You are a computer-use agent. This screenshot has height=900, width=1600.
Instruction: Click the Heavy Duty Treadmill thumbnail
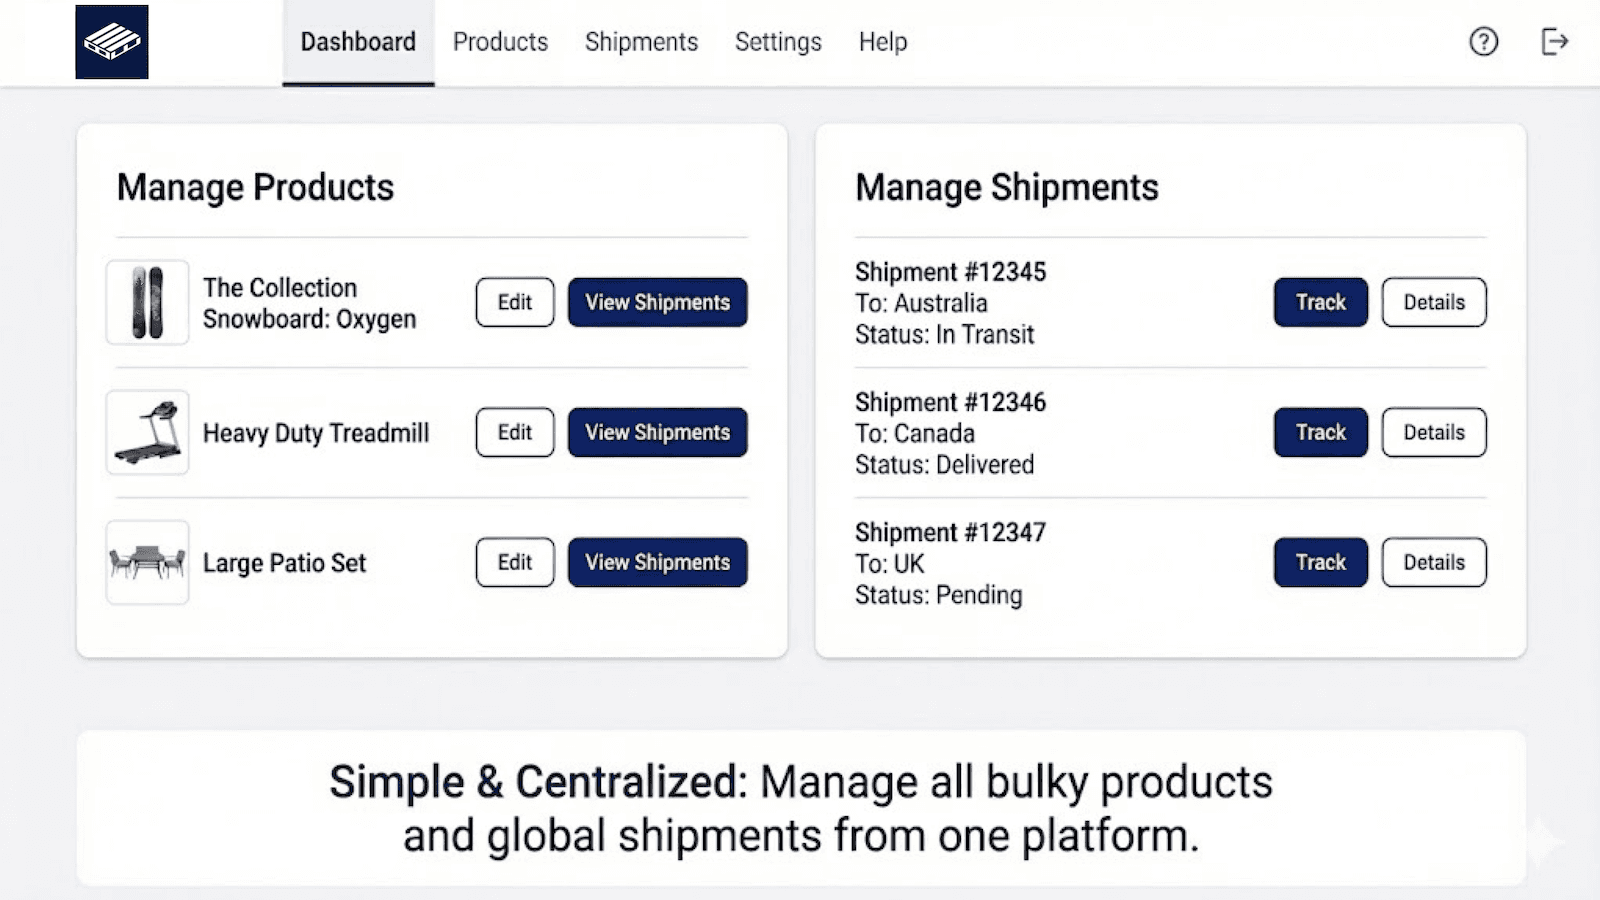tap(146, 432)
